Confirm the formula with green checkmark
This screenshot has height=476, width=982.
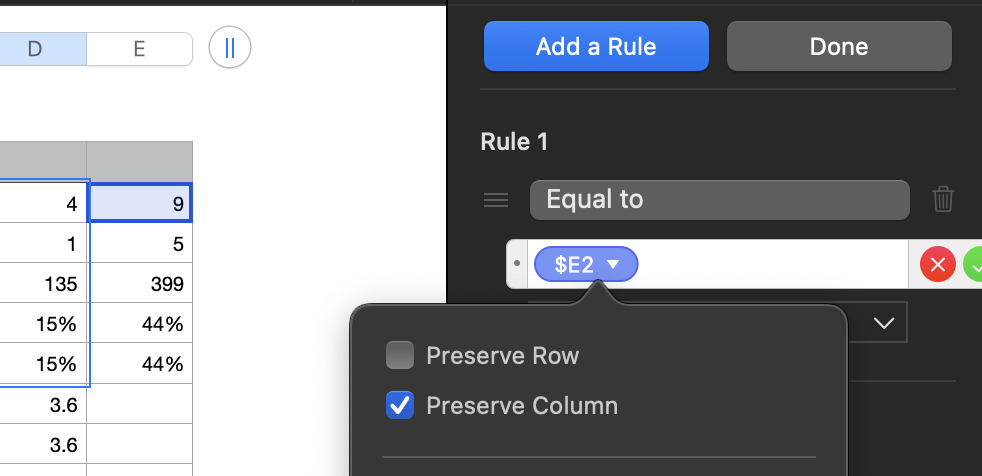point(973,265)
